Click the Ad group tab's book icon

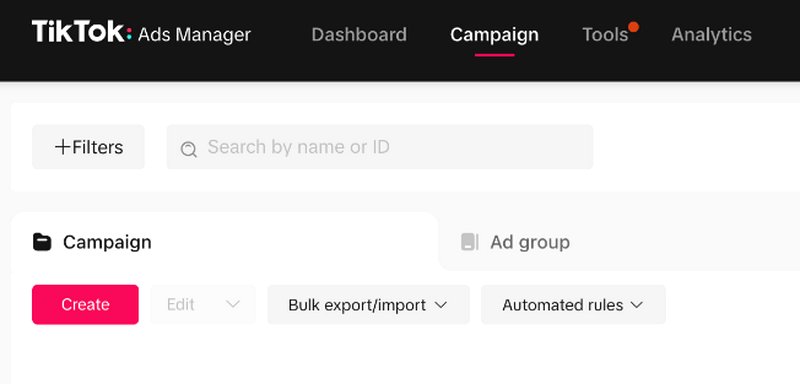click(x=469, y=242)
